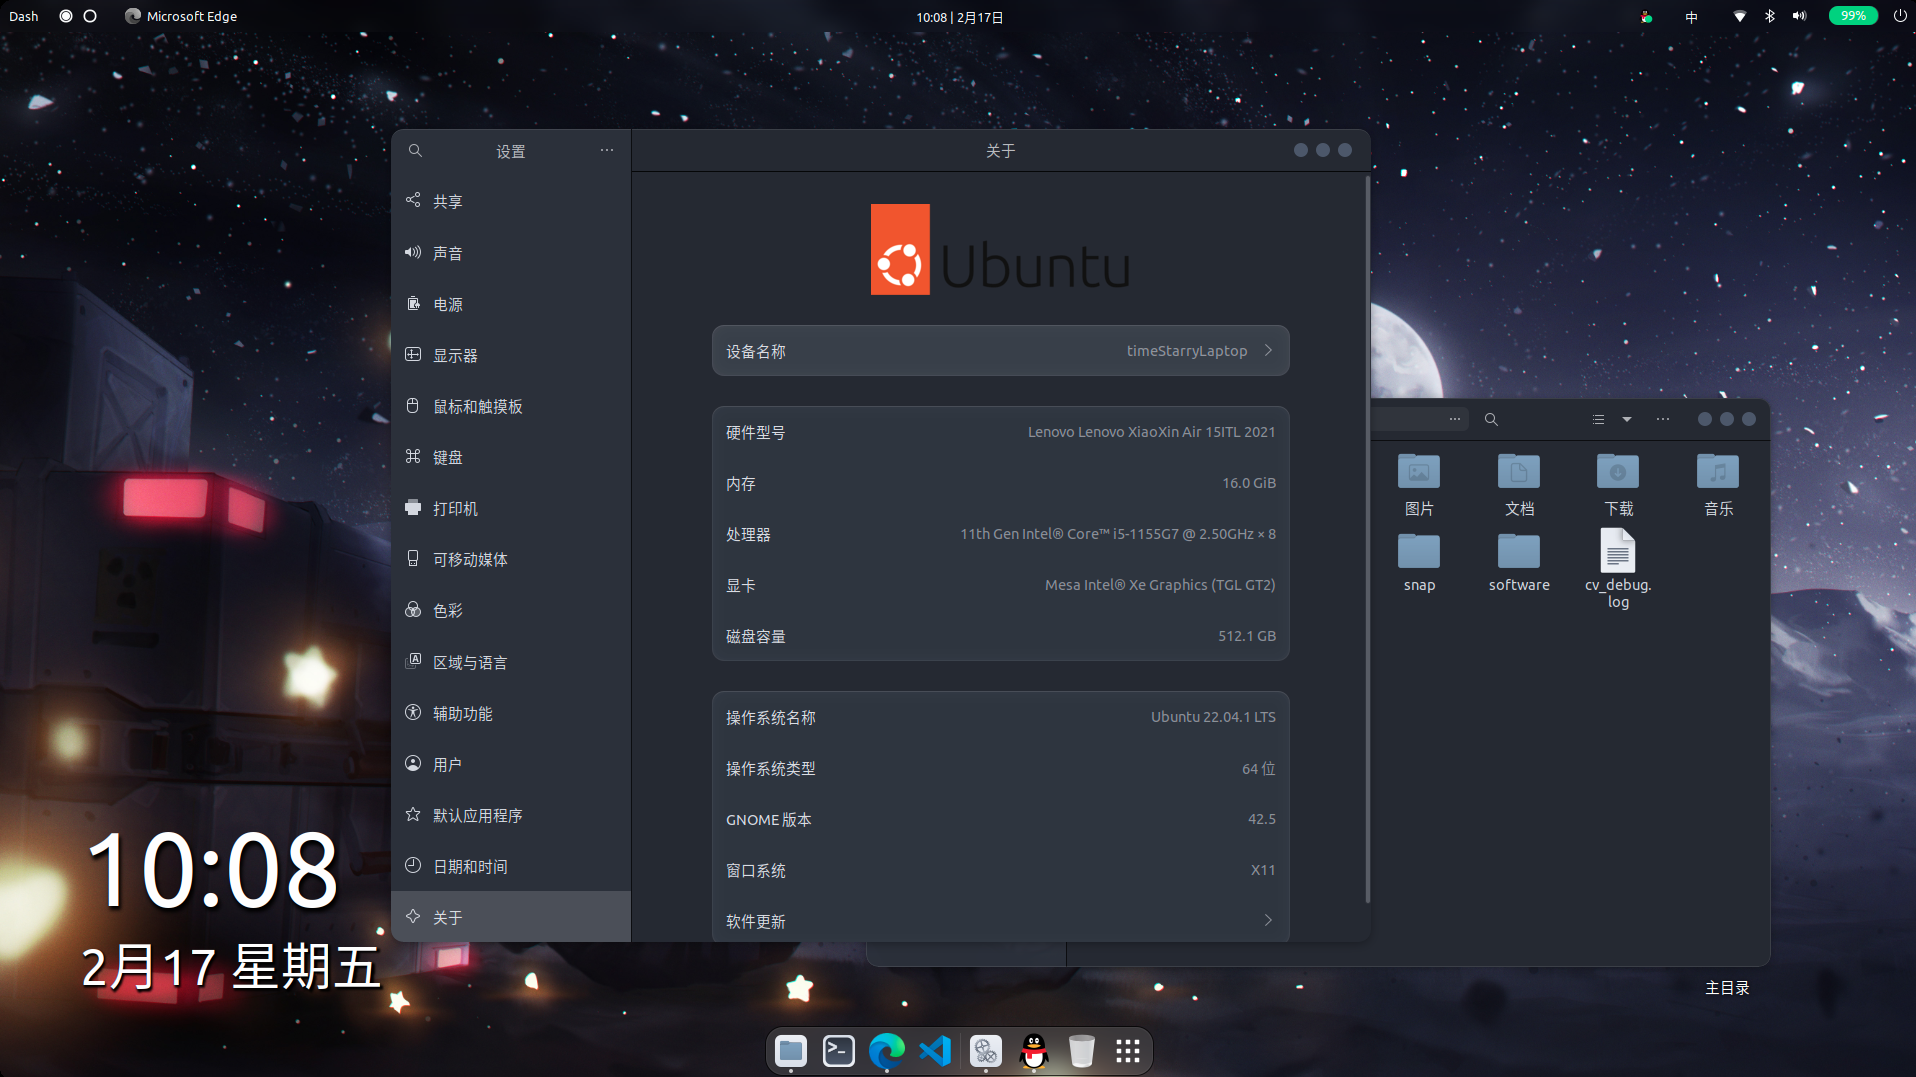Expand the 软件更新 row

1000,921
